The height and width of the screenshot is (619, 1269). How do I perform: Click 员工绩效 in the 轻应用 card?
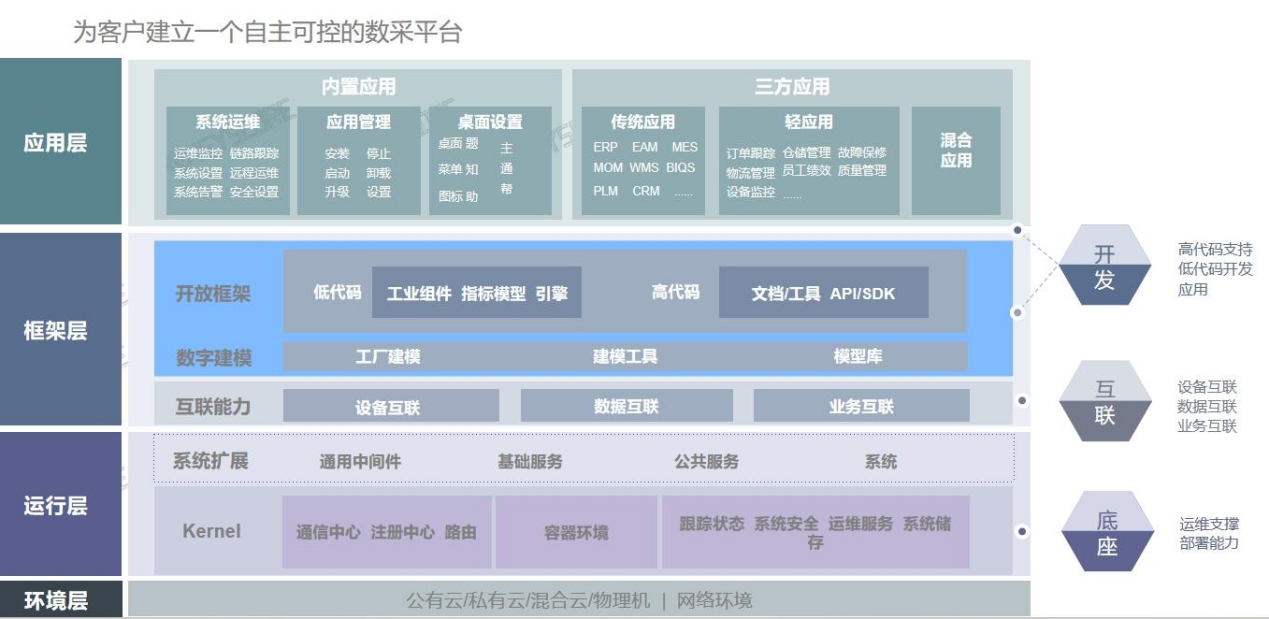click(807, 171)
